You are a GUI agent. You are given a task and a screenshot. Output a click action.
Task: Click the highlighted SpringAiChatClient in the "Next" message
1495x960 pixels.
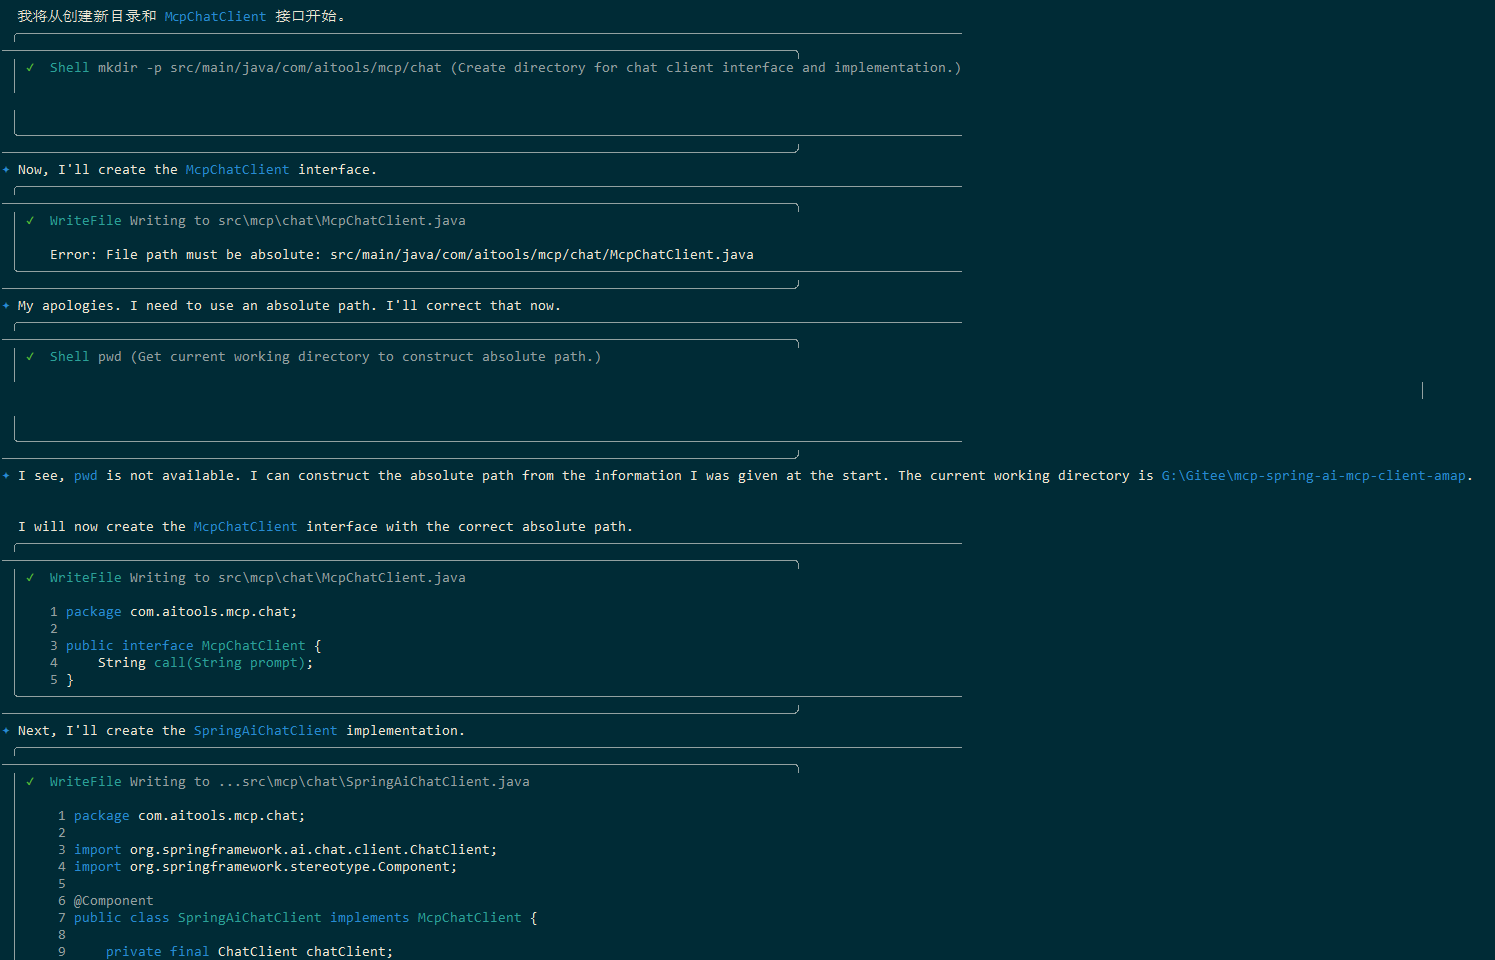pos(265,731)
